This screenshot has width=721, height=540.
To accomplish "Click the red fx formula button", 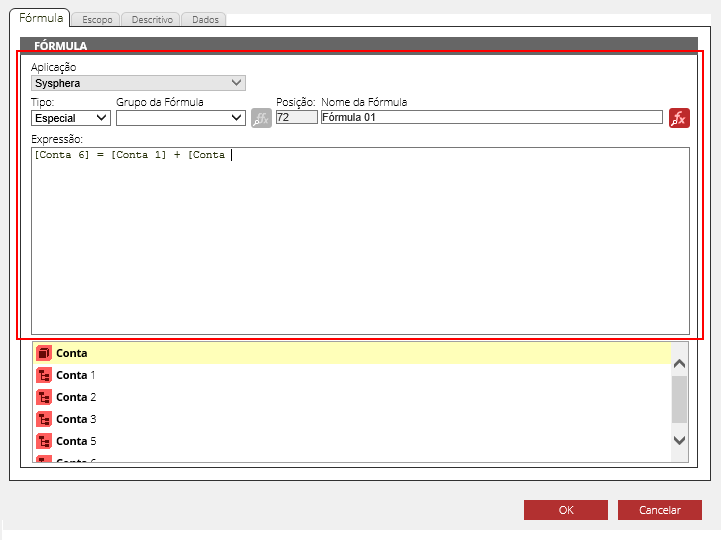I will [x=679, y=118].
